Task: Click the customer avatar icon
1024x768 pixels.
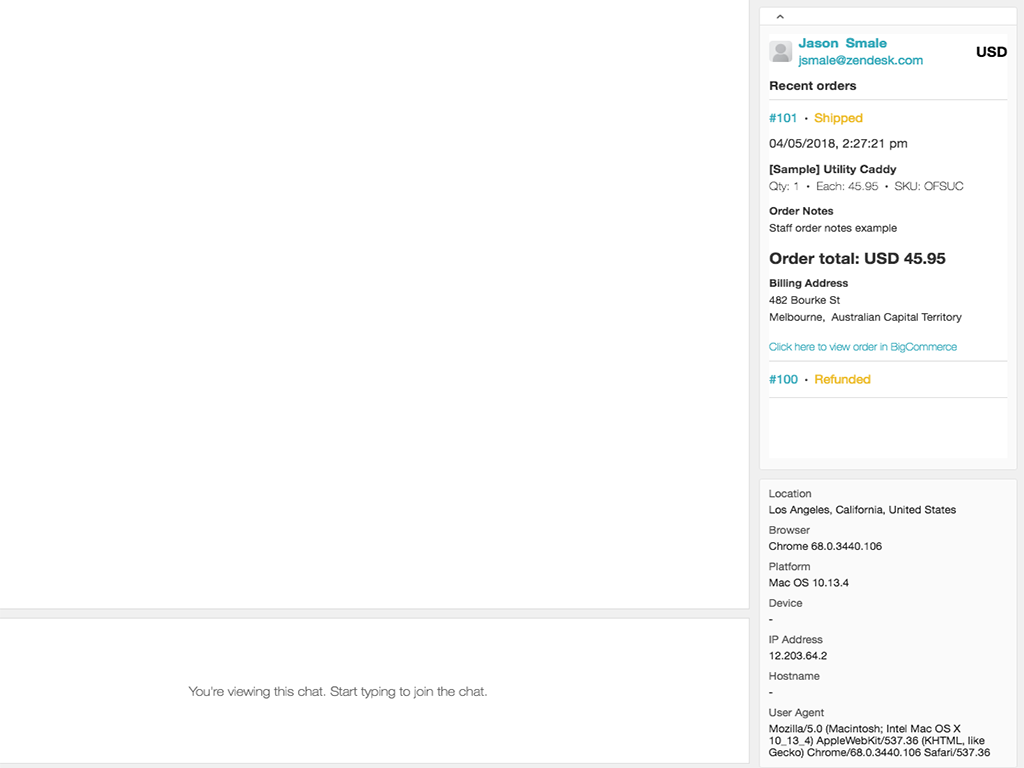Action: pyautogui.click(x=781, y=52)
